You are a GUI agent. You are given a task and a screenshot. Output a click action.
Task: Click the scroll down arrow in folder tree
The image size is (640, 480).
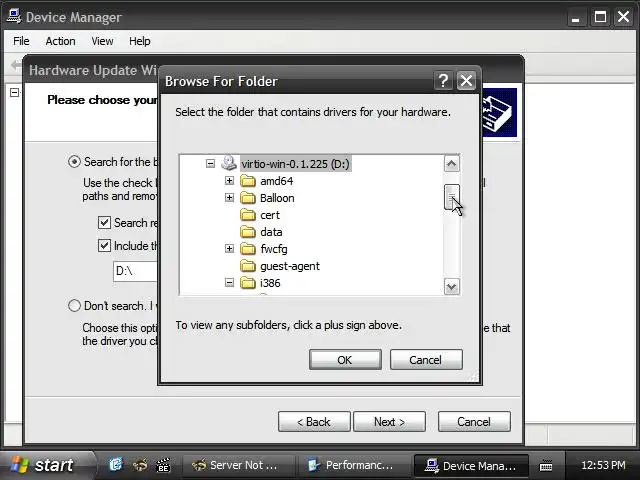[451, 287]
